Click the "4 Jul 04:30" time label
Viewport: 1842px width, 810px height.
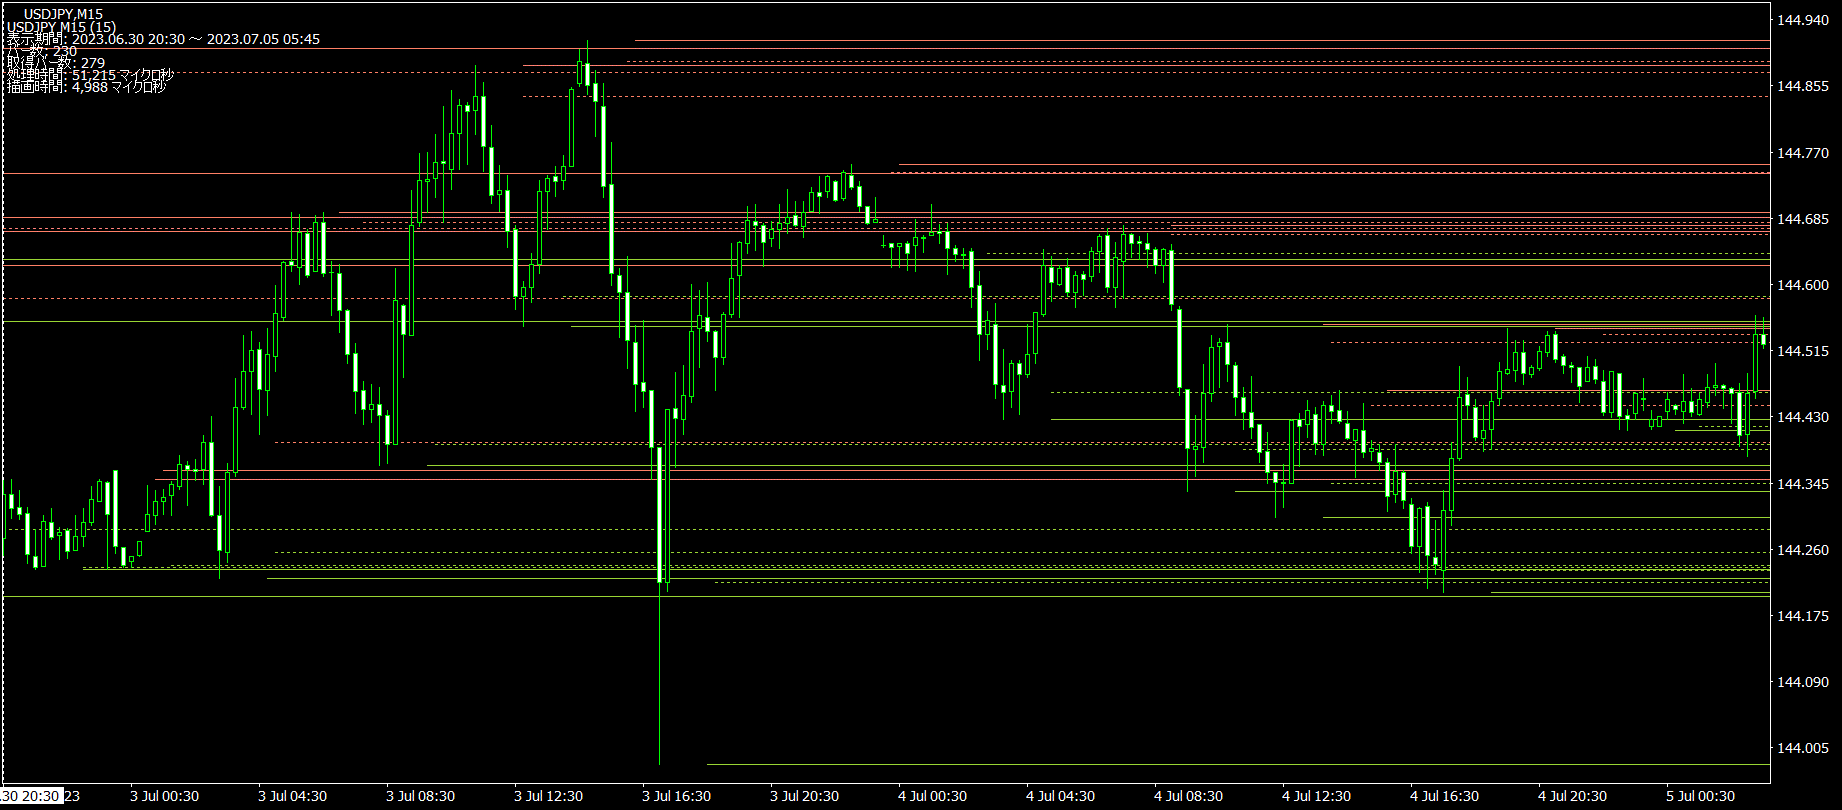coord(1061,797)
